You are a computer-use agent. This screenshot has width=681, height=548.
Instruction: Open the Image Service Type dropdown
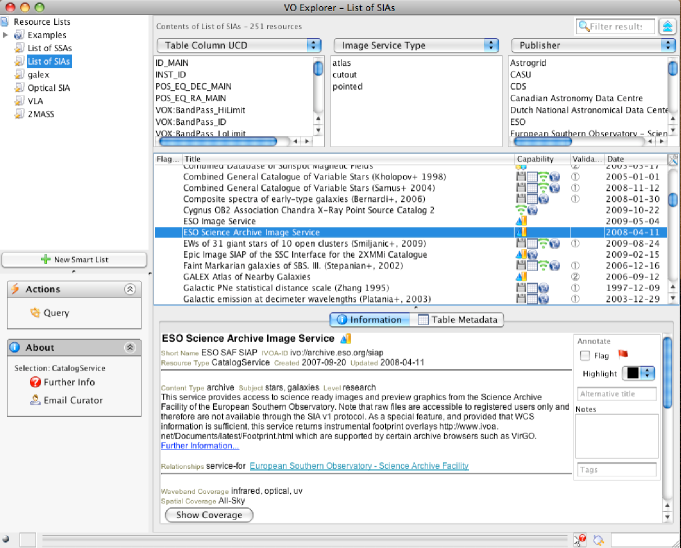416,45
